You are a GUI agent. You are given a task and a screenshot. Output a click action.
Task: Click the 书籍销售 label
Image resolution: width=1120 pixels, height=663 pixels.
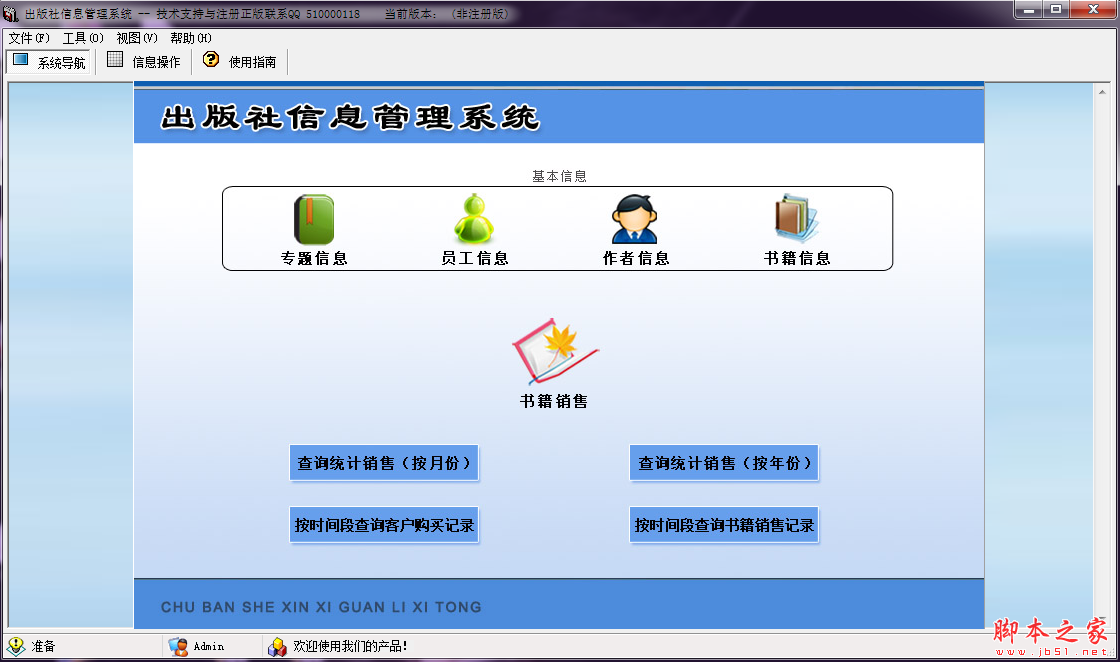point(554,402)
